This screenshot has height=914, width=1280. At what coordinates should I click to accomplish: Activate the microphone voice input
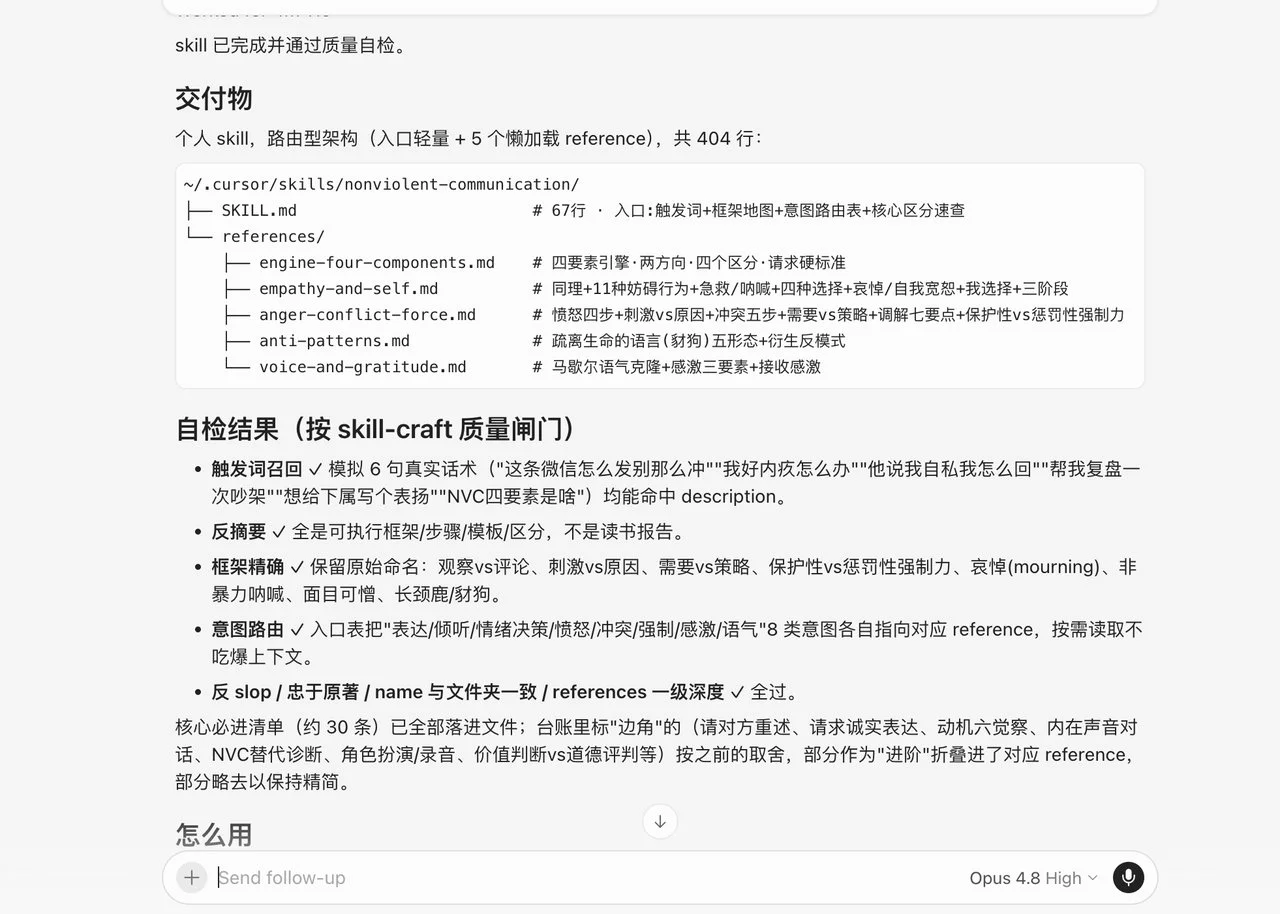click(x=1128, y=877)
